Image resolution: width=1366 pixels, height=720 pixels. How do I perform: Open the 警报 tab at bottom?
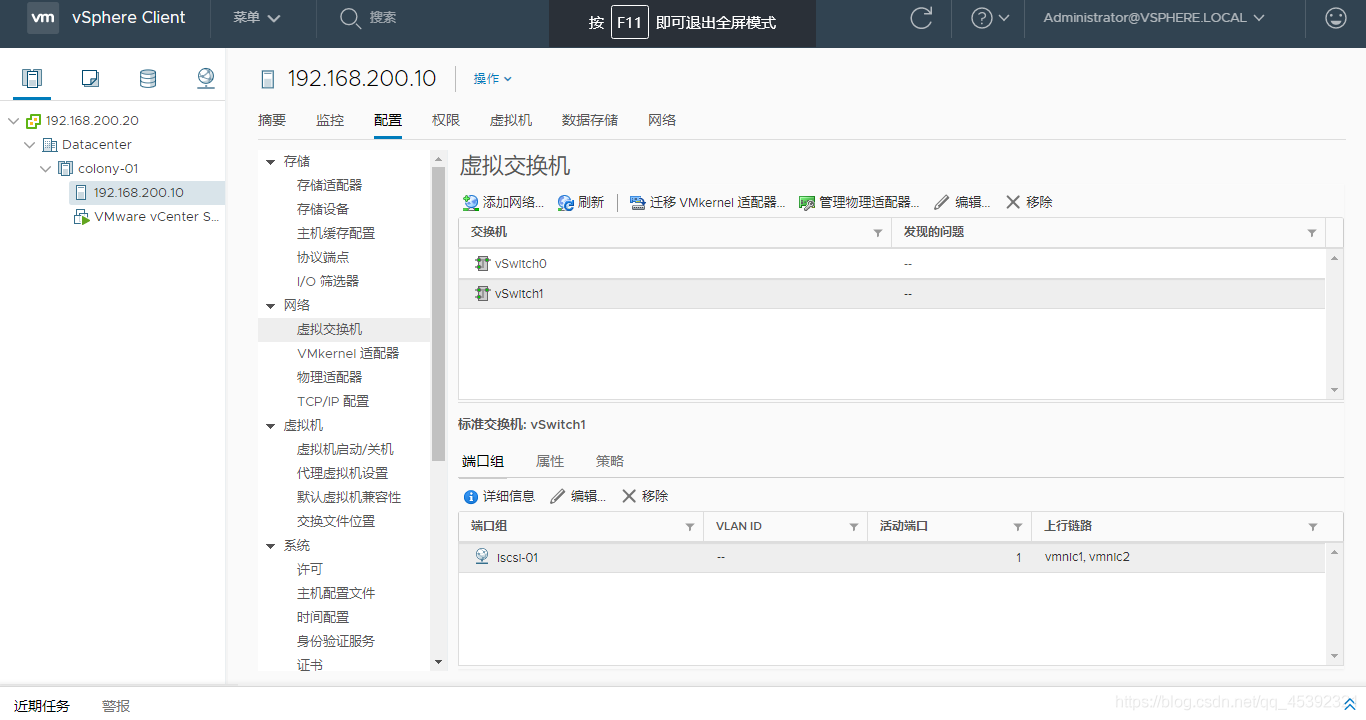click(x=116, y=706)
